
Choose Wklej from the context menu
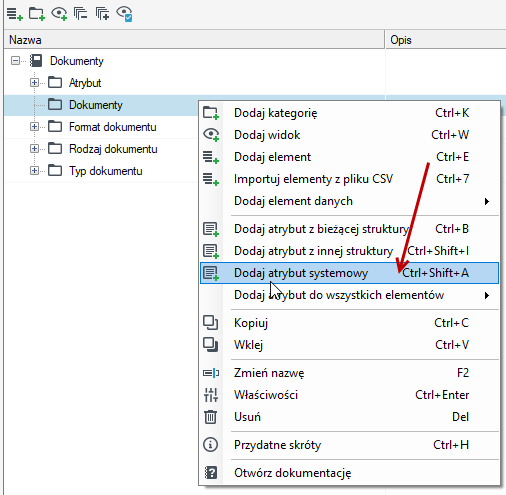pyautogui.click(x=349, y=345)
